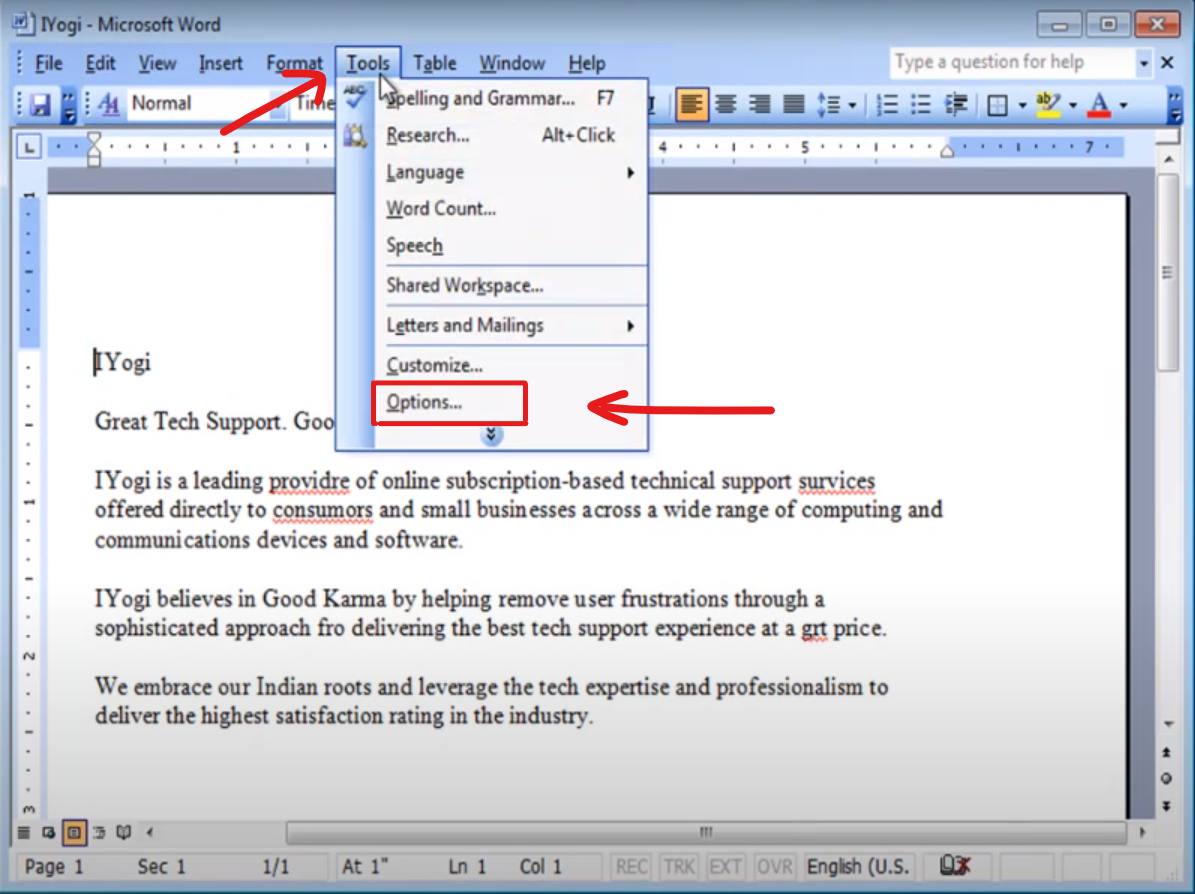Open the Help menu
The image size is (1195, 894).
tap(586, 63)
